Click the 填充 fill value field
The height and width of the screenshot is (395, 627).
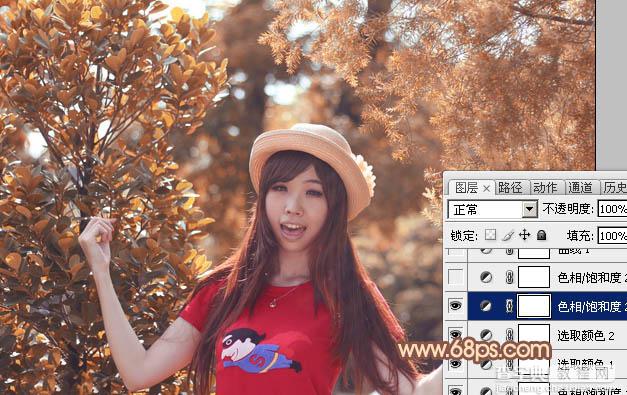tap(612, 236)
